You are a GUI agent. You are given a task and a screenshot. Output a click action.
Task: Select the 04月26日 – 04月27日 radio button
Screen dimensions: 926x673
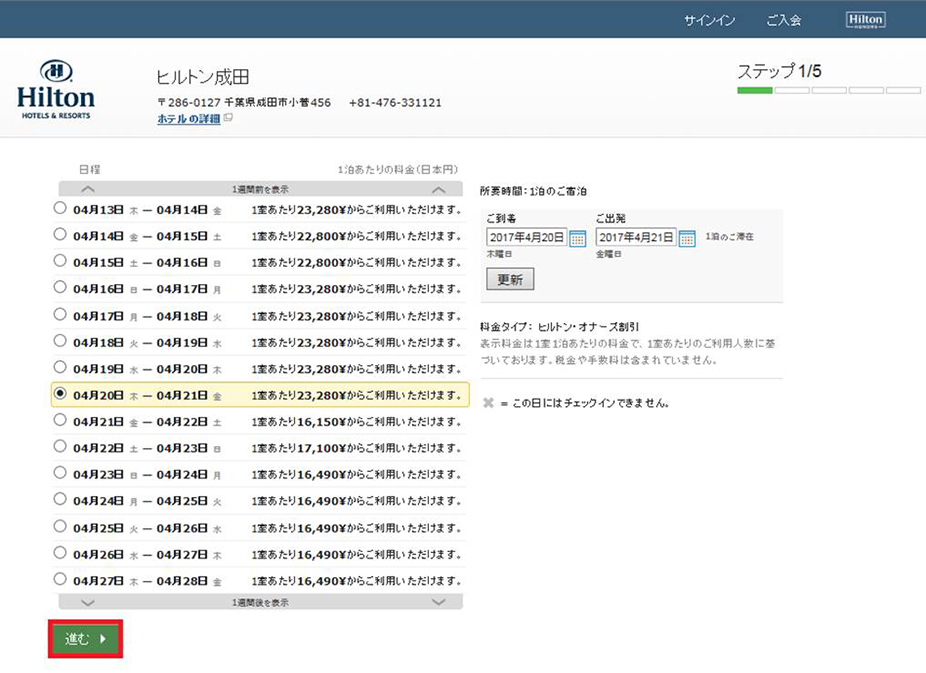(60, 553)
